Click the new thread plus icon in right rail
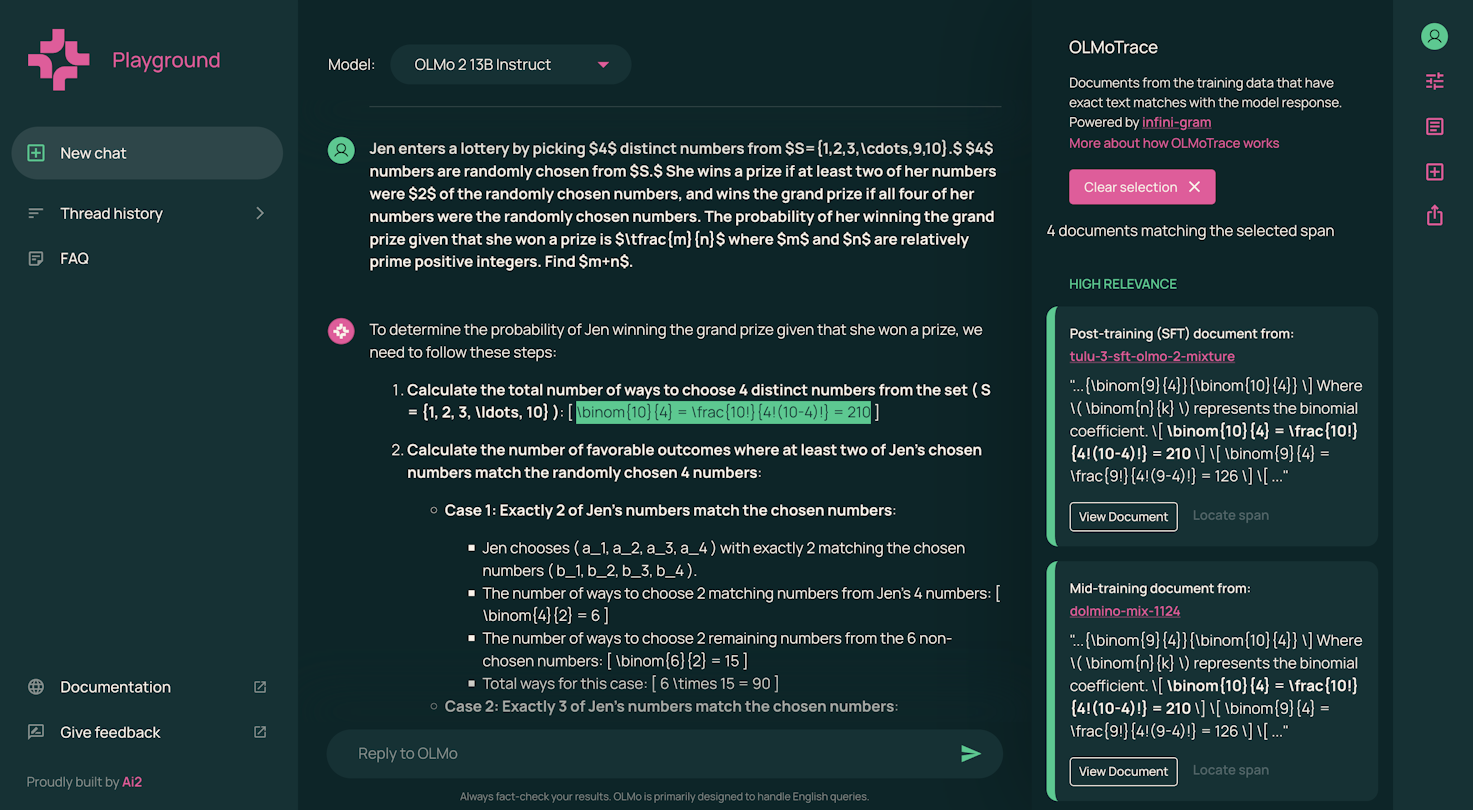The height and width of the screenshot is (810, 1473). pyautogui.click(x=1434, y=172)
